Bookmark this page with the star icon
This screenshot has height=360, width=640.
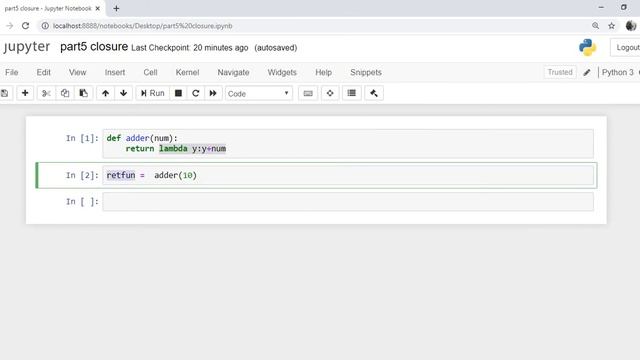(x=611, y=26)
